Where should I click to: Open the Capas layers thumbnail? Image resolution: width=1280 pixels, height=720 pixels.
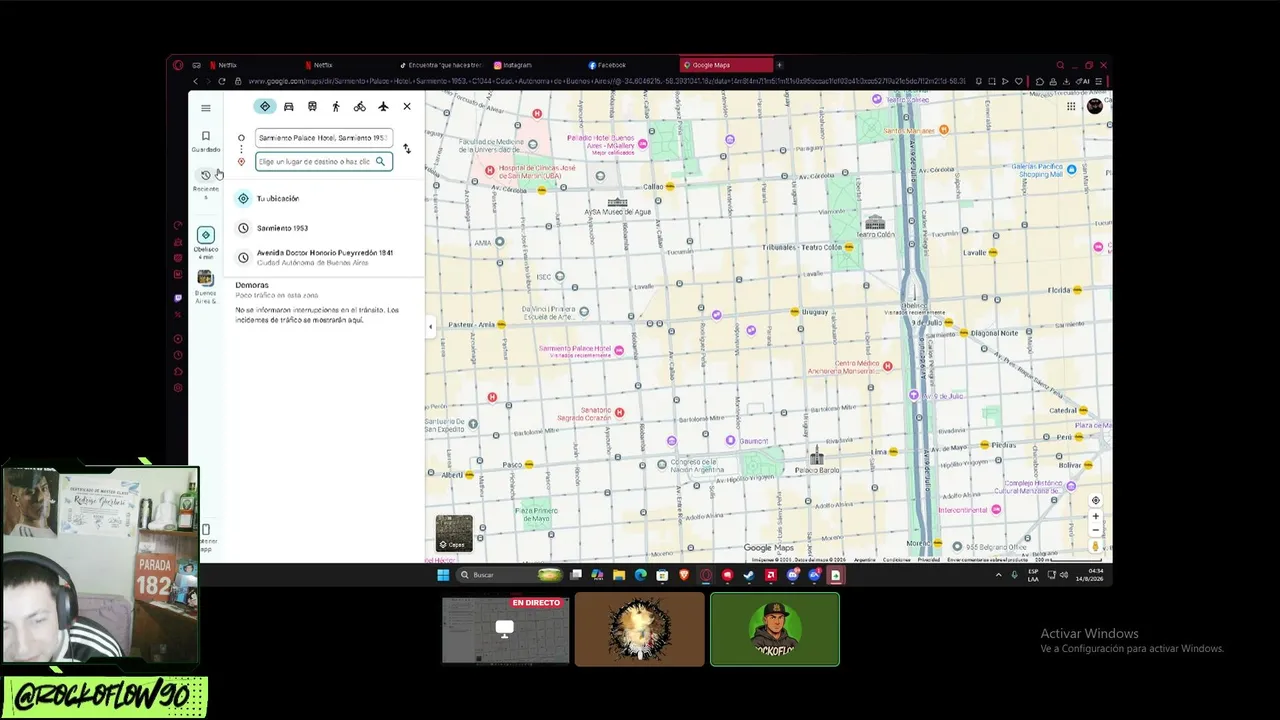(x=454, y=533)
